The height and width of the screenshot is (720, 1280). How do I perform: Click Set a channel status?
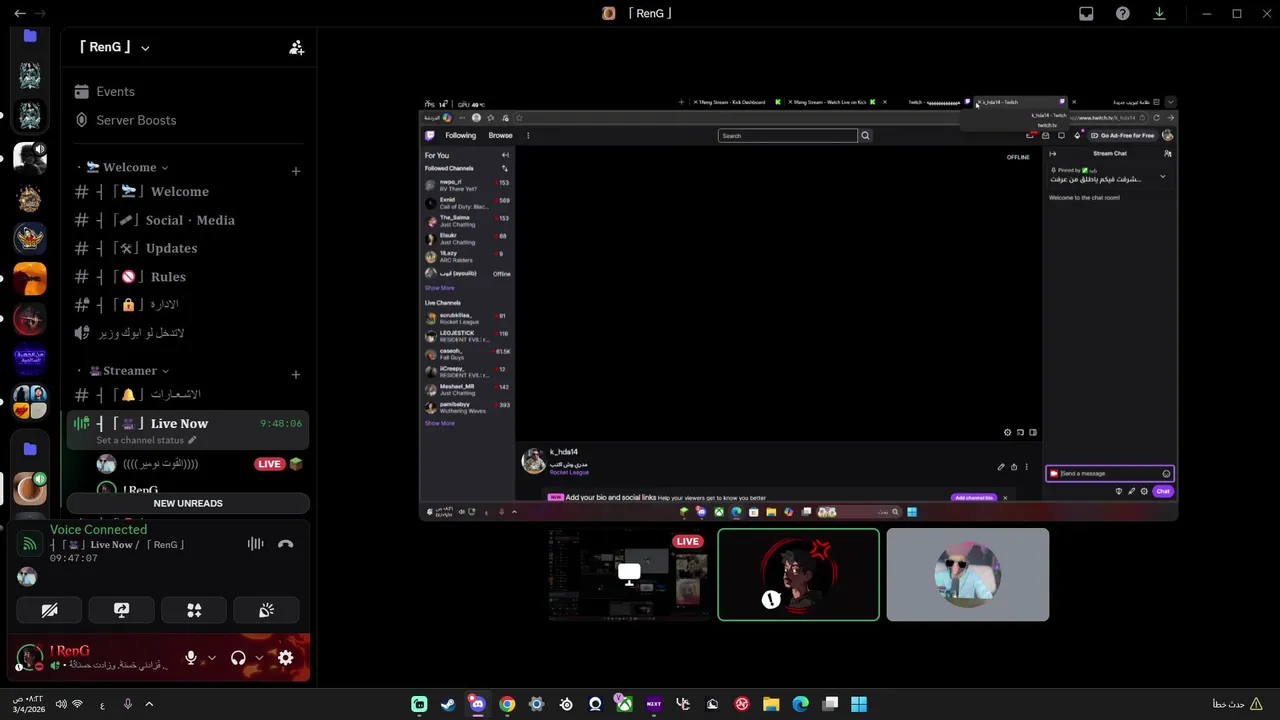point(146,440)
